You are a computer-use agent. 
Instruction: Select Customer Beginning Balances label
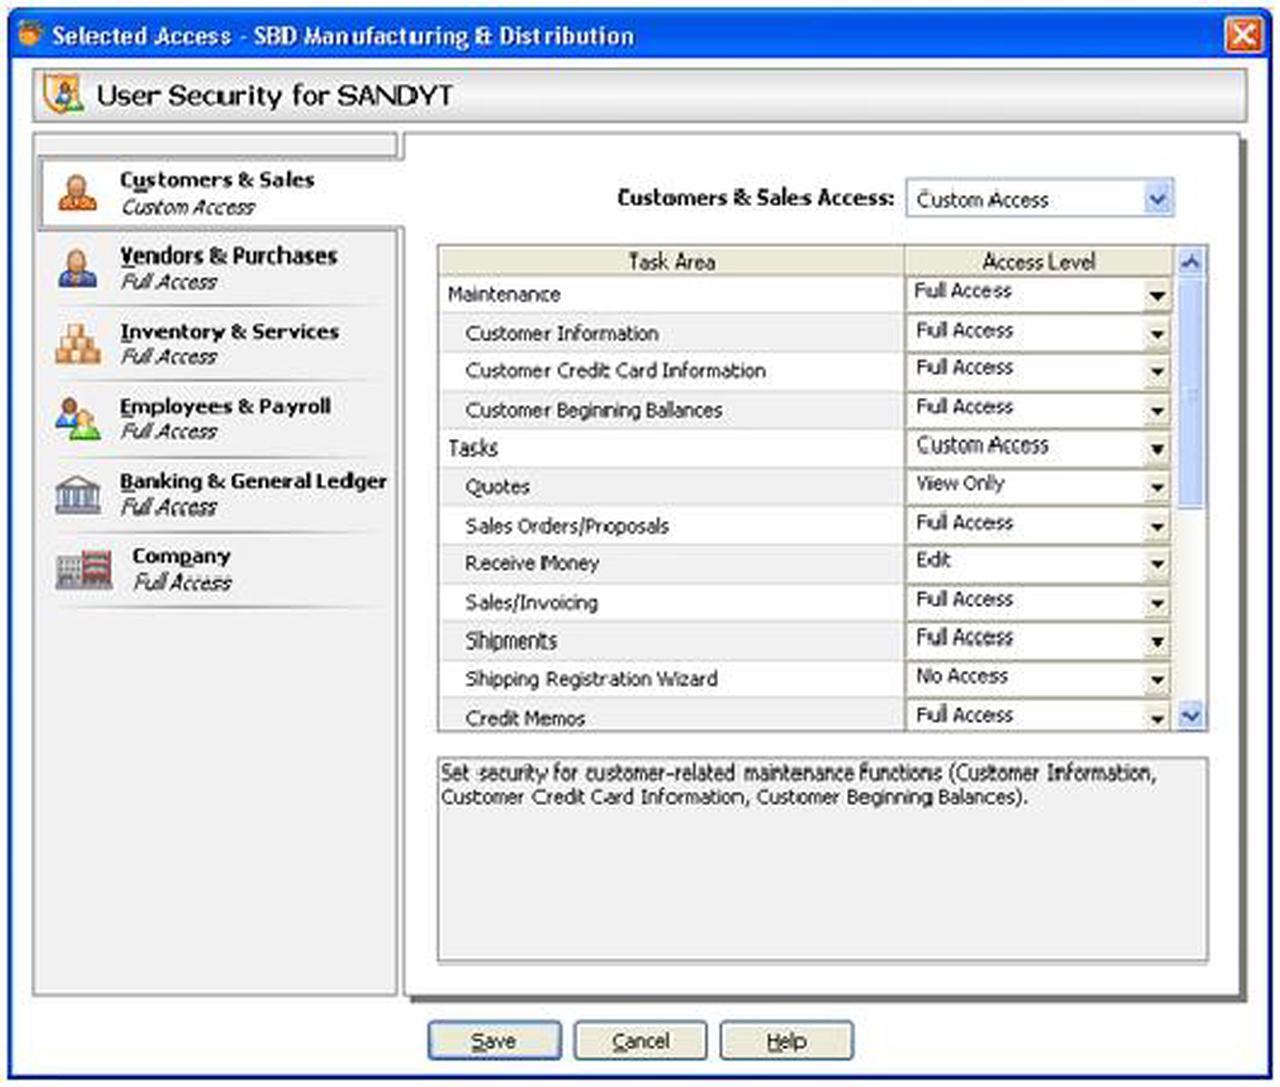coord(594,410)
